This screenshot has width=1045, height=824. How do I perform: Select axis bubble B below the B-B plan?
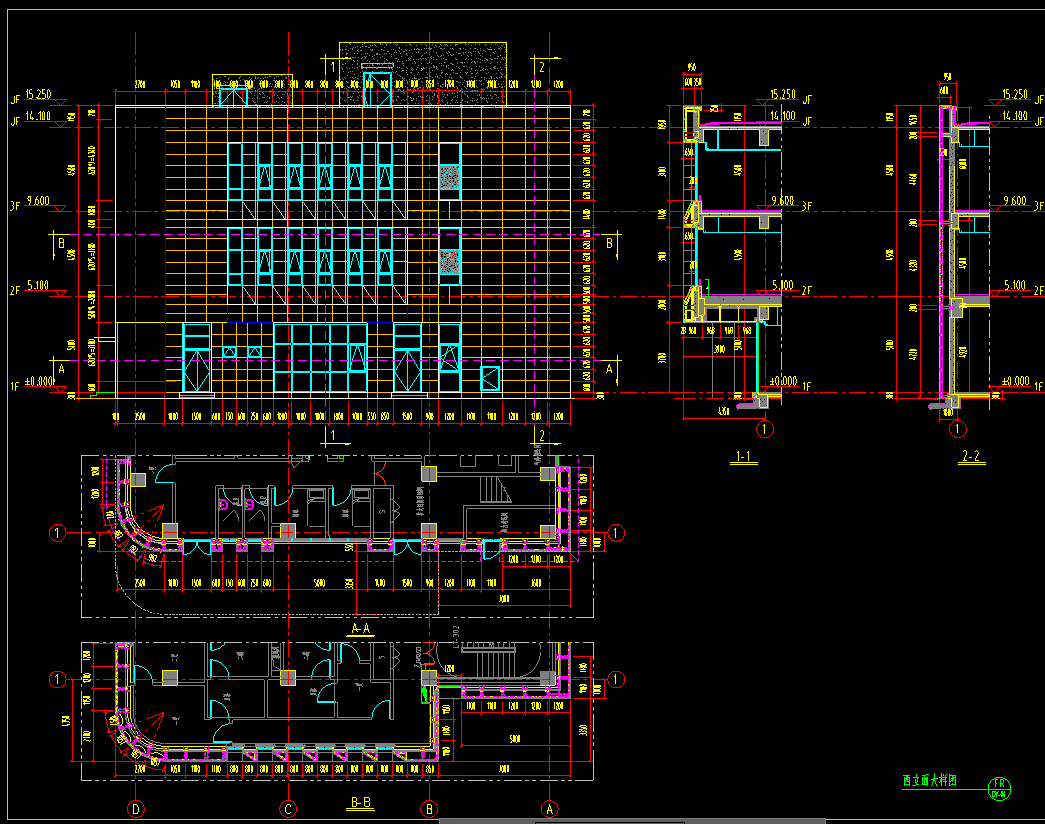point(429,809)
